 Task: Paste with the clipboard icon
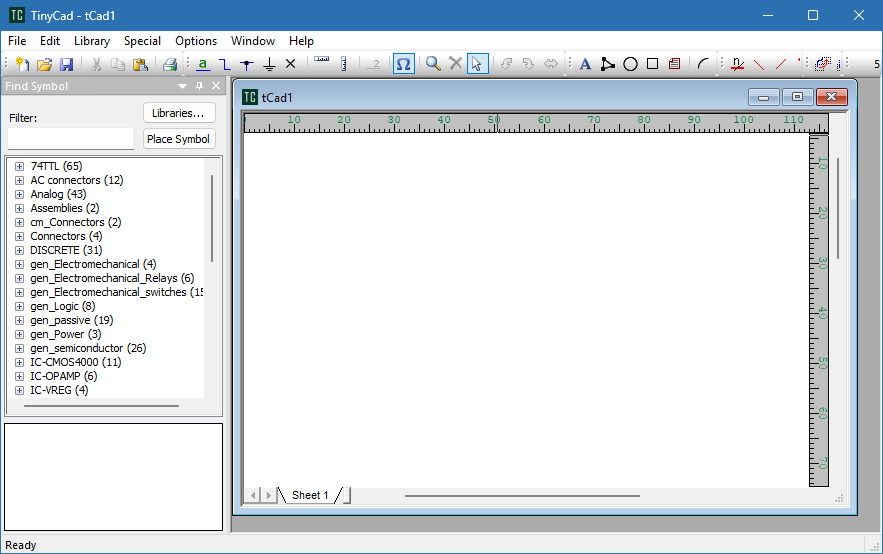pyautogui.click(x=140, y=64)
